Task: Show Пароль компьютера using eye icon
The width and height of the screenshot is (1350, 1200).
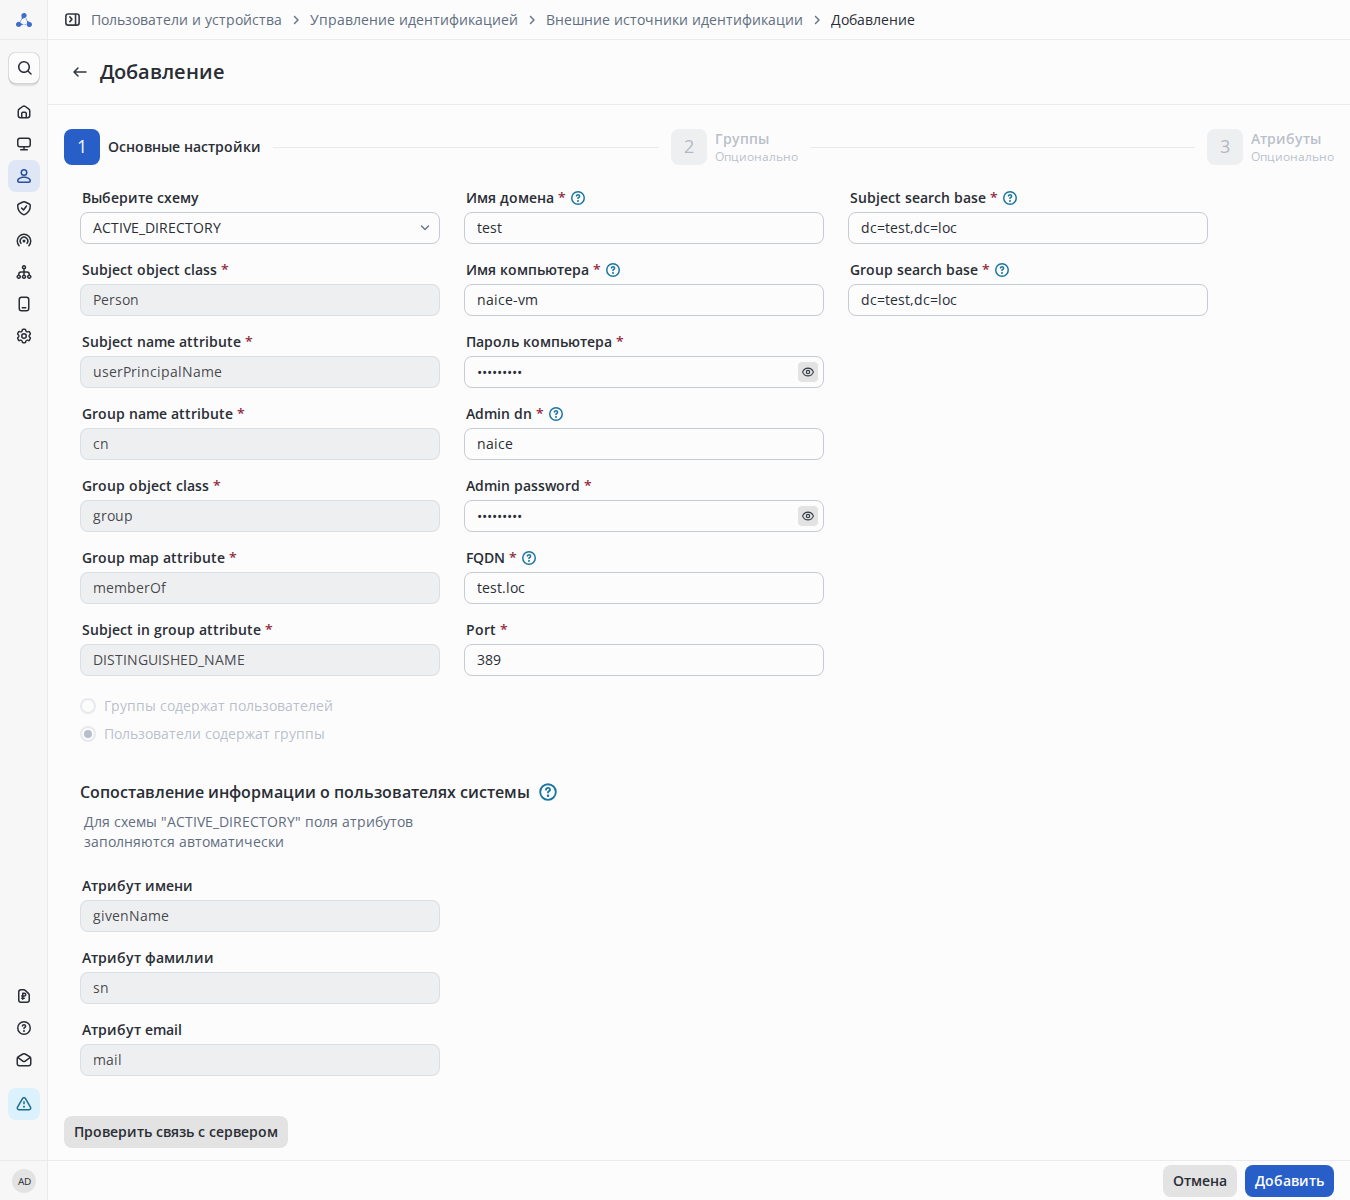Action: (808, 372)
